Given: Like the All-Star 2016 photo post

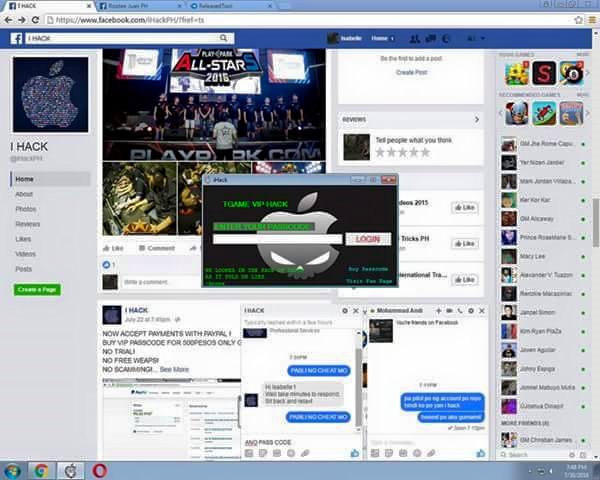Looking at the screenshot, I should pyautogui.click(x=113, y=248).
